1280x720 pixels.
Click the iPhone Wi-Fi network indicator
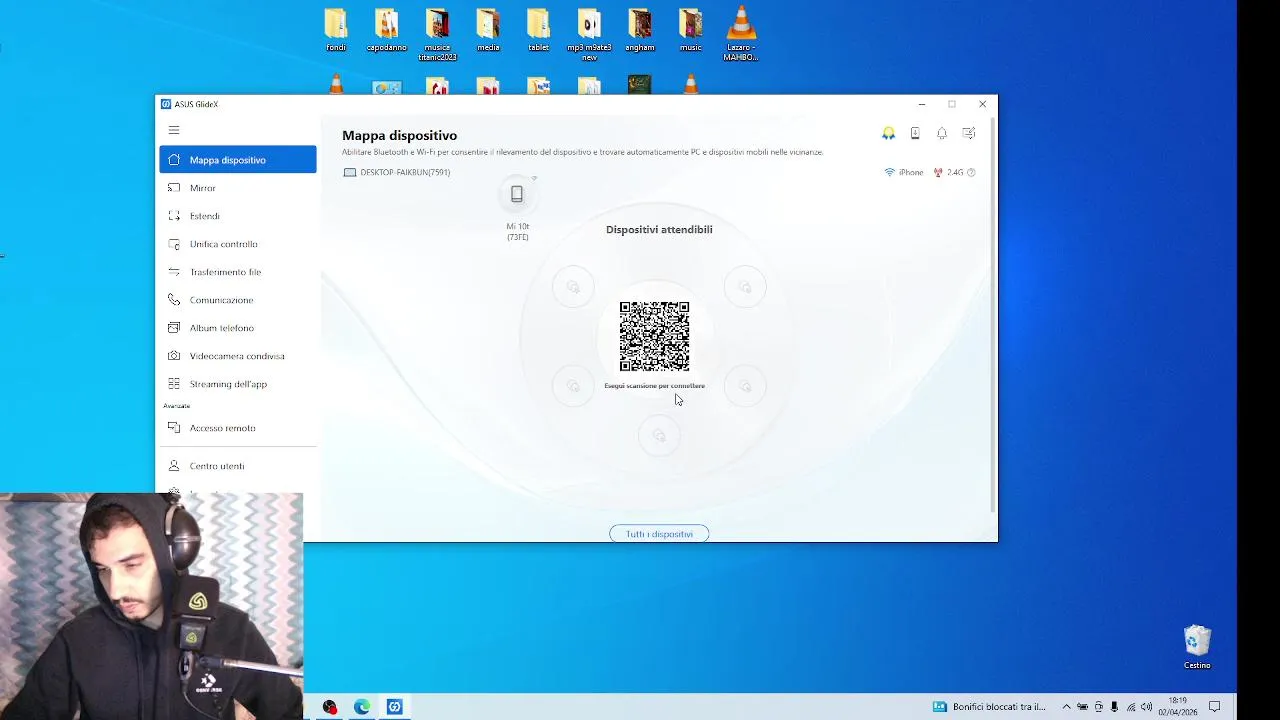pyautogui.click(x=904, y=173)
